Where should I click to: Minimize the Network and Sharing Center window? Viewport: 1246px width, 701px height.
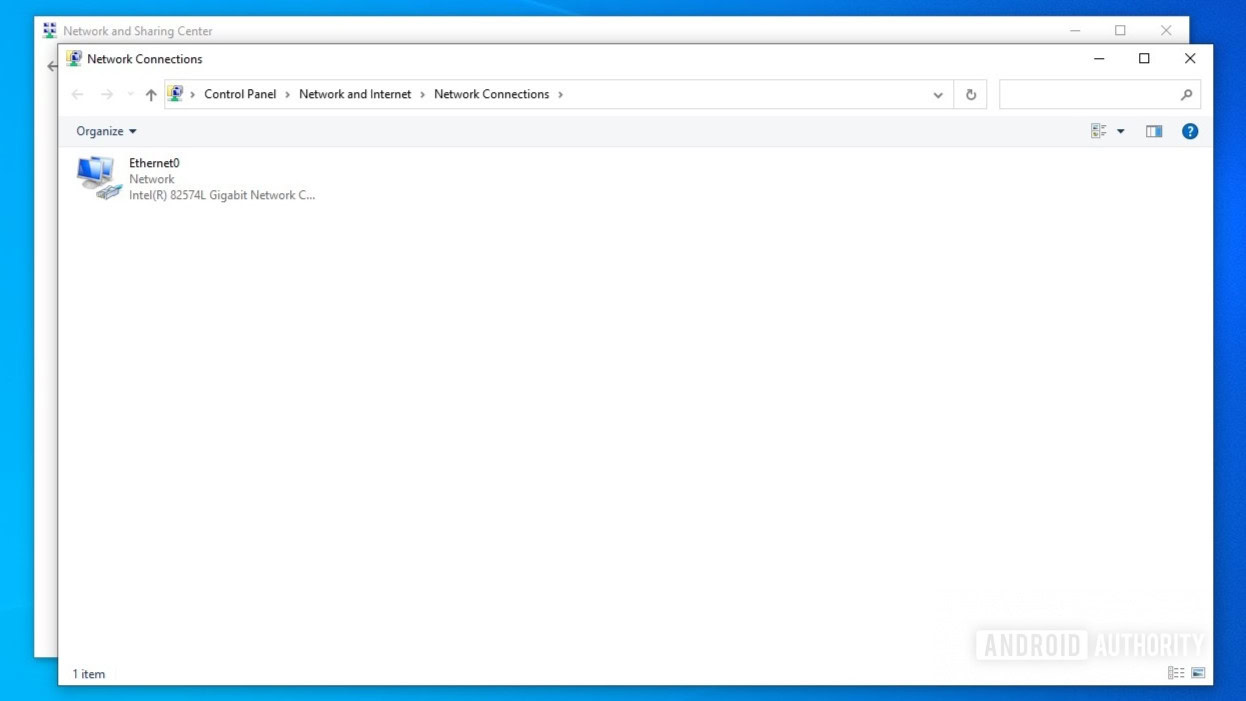[x=1075, y=31]
